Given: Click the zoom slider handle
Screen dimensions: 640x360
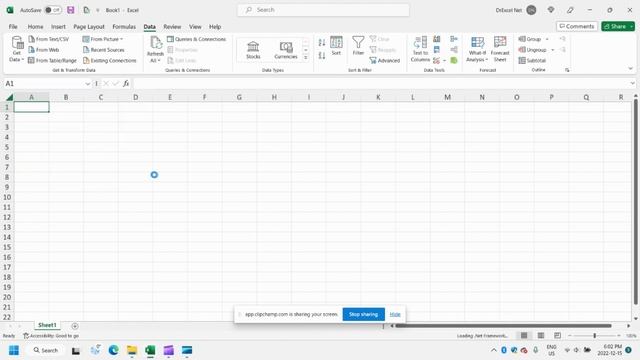Looking at the screenshot, I should (595, 336).
